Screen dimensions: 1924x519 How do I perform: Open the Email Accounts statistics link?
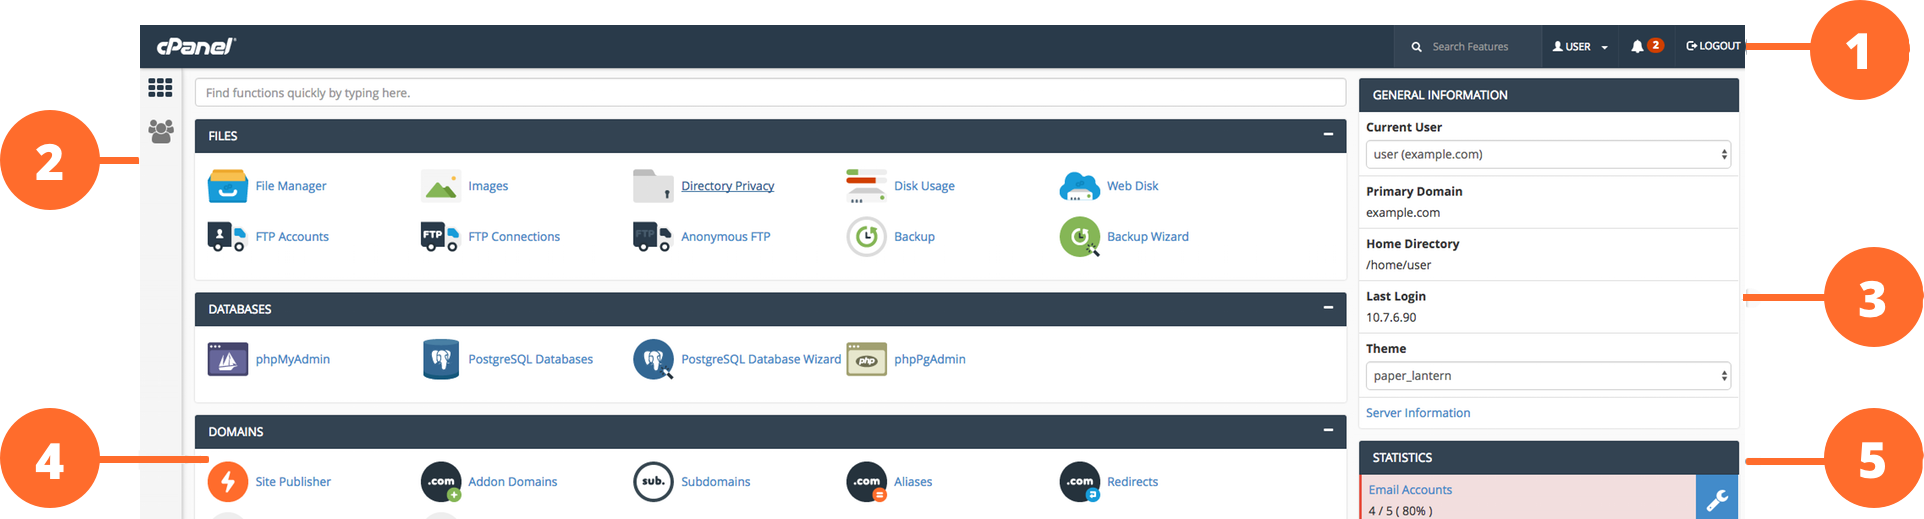coord(1410,490)
